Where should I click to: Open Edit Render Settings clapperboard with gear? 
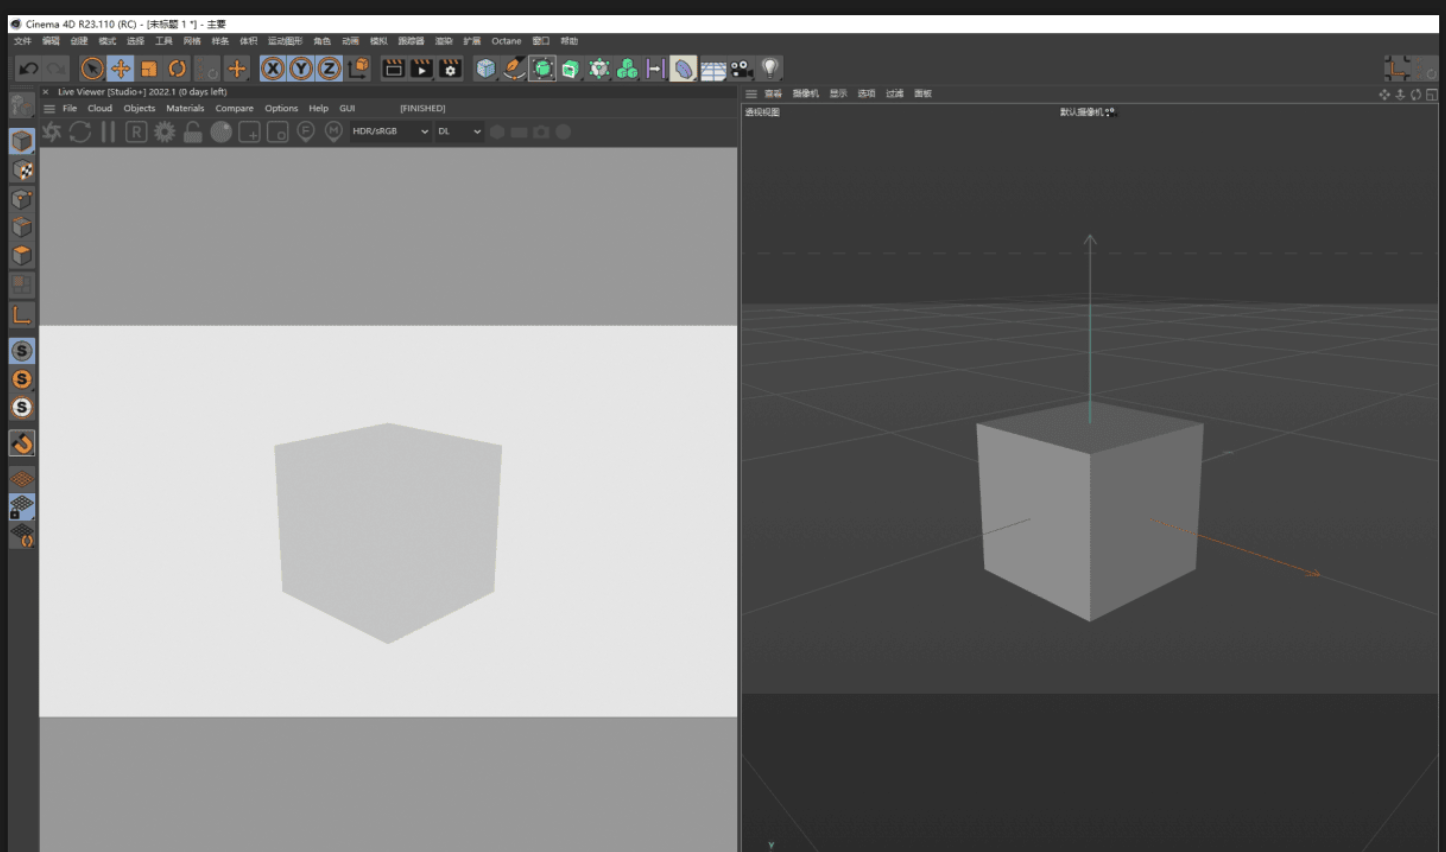click(451, 68)
